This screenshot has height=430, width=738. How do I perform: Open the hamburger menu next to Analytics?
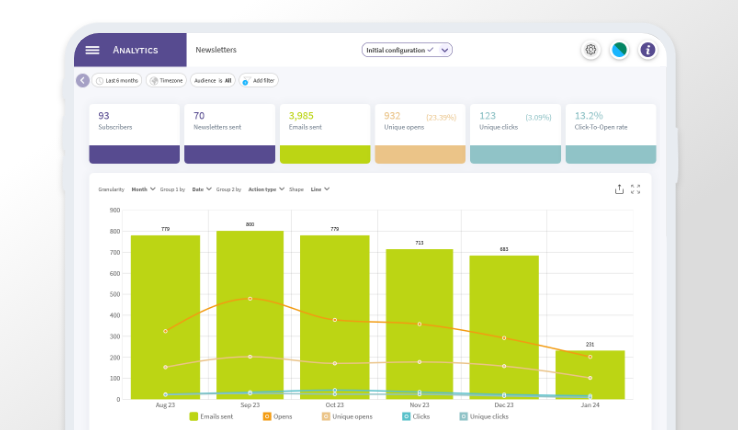pos(92,50)
